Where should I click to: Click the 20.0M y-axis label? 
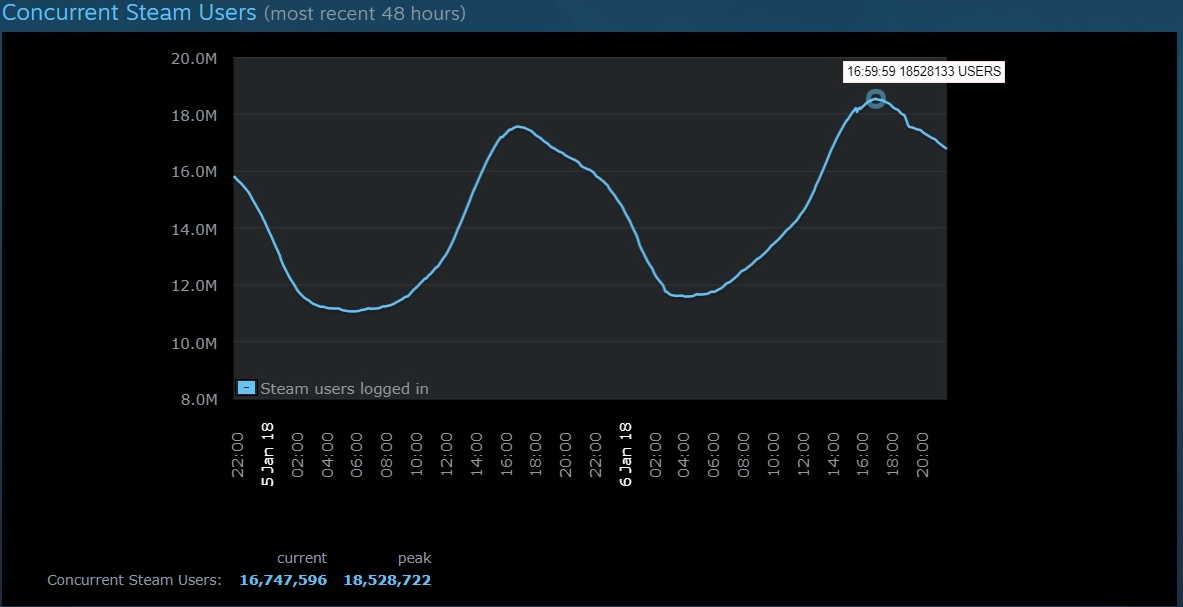[x=194, y=58]
